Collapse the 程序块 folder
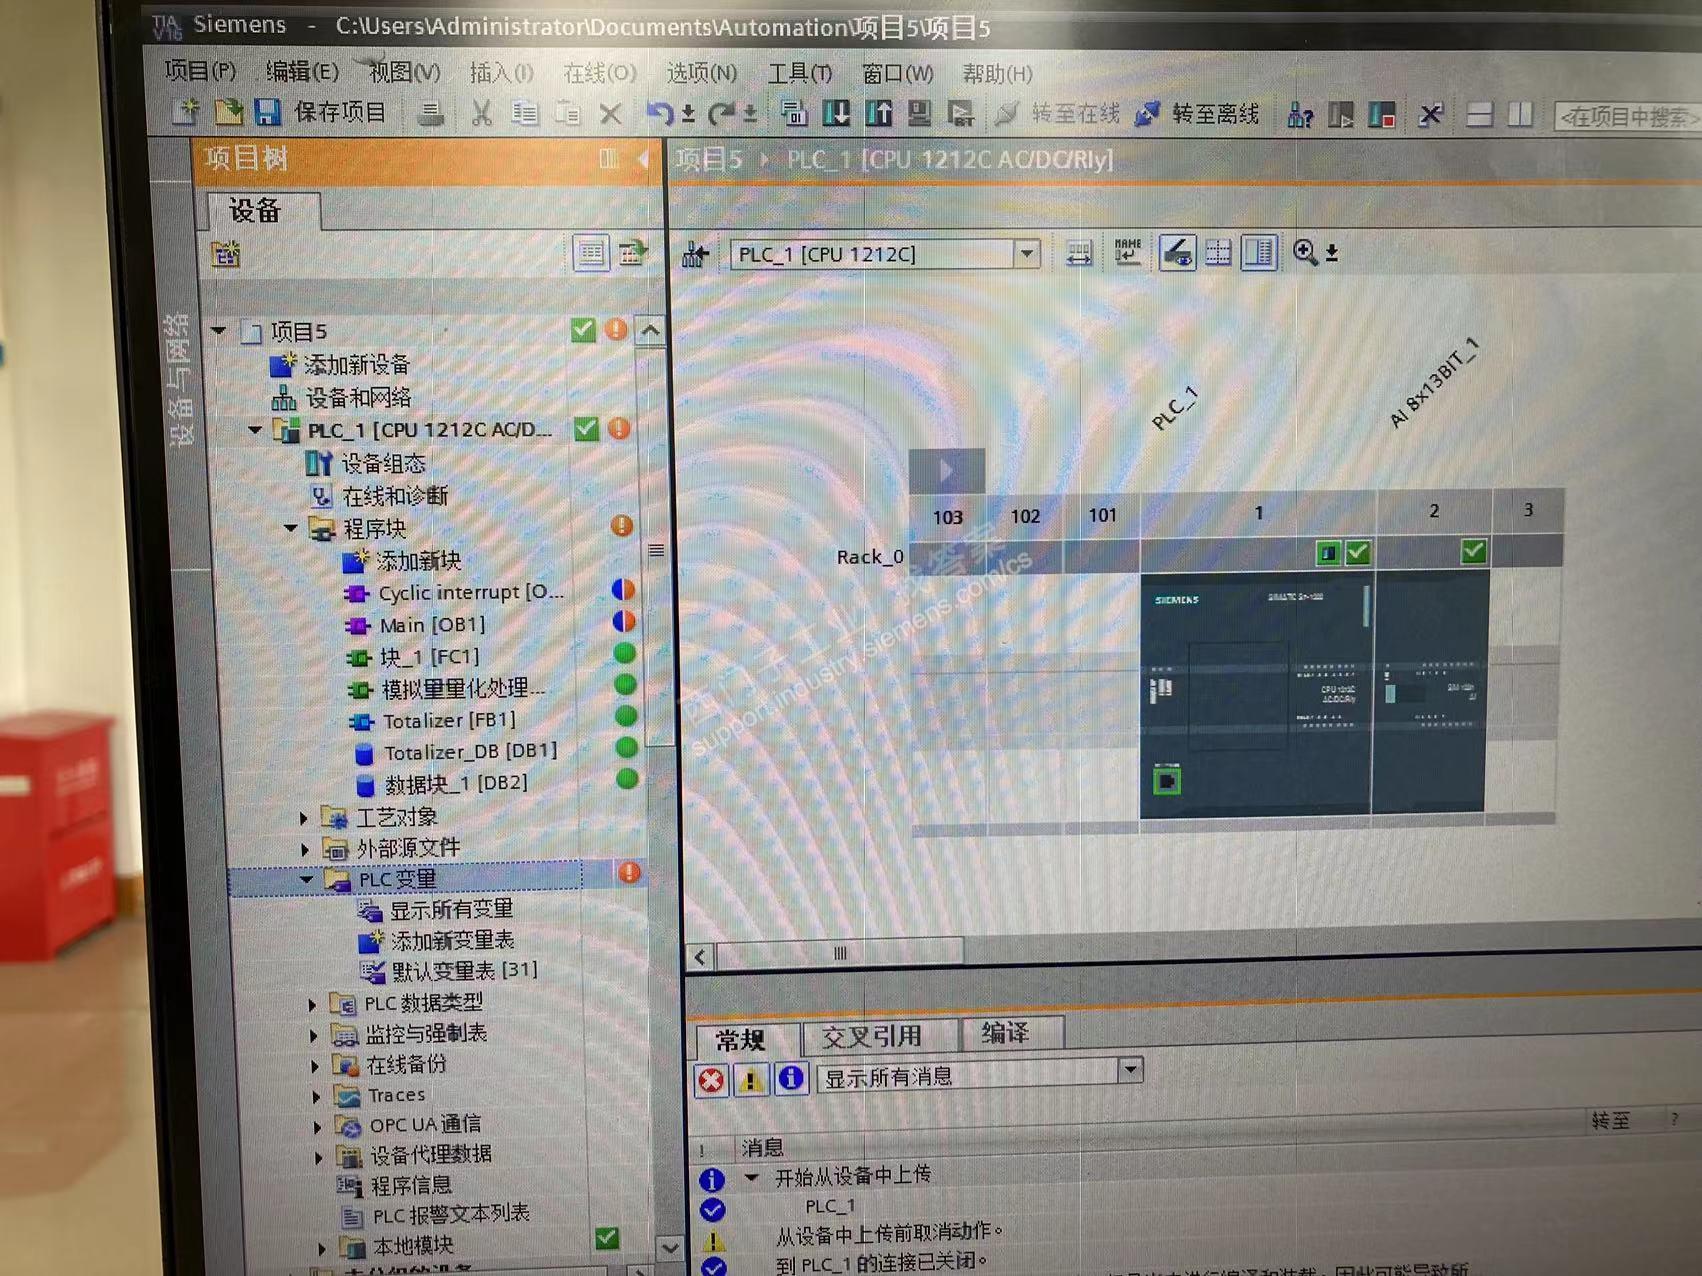 (x=291, y=528)
